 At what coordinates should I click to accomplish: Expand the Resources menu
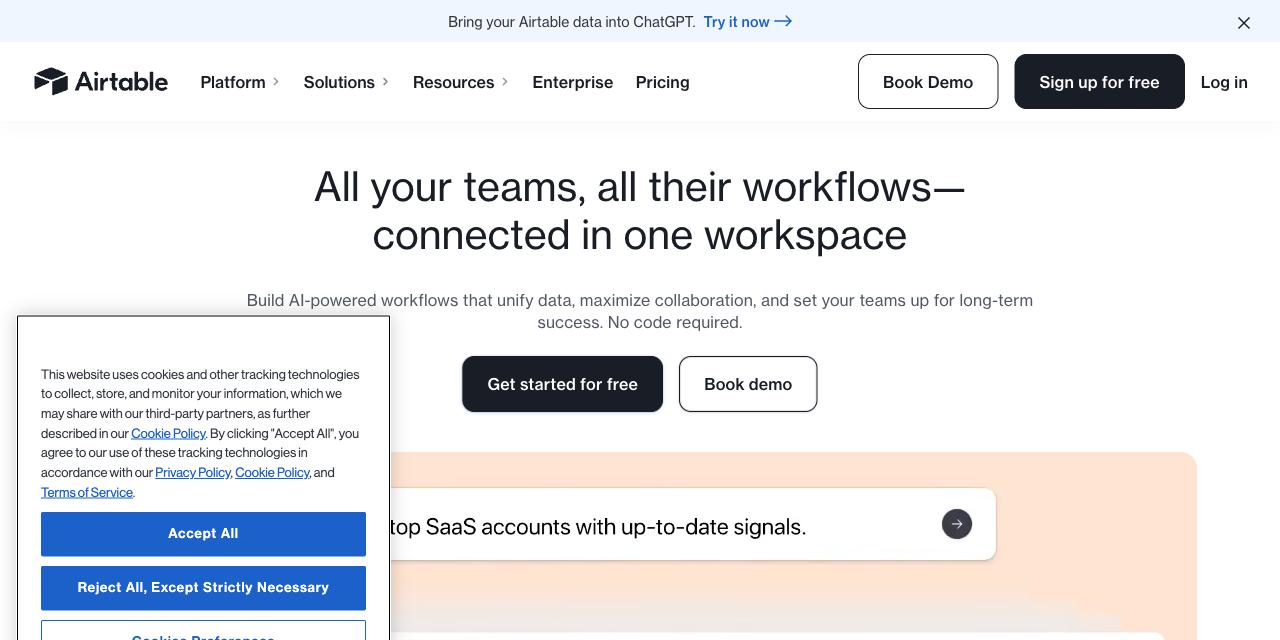(460, 82)
